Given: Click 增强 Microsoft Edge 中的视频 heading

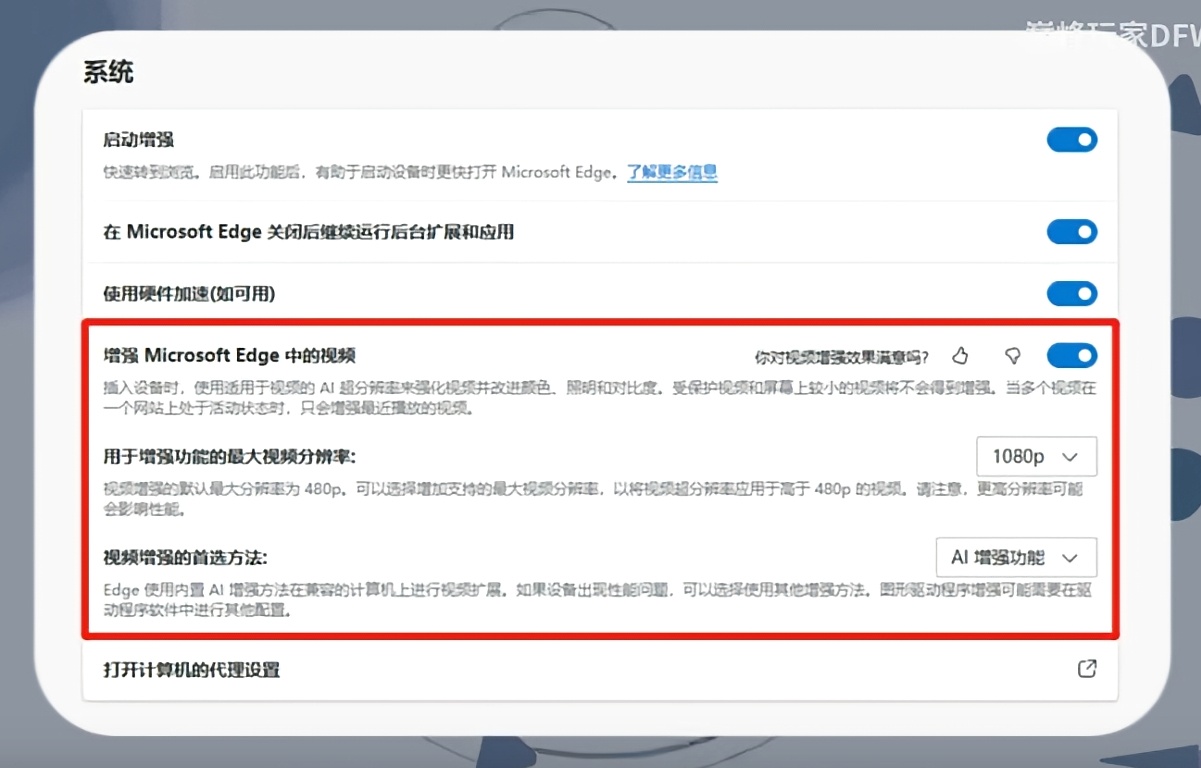Looking at the screenshot, I should 230,355.
